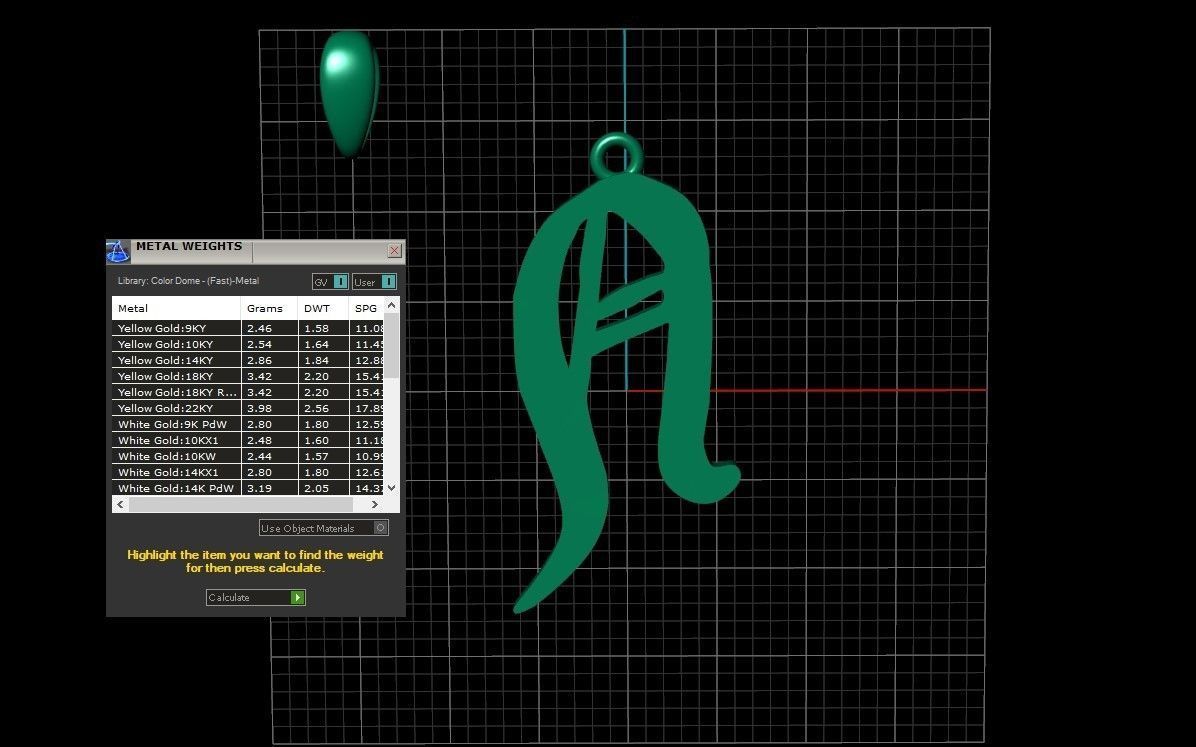Select the White Gold:14KX1 row
The image size is (1196, 747).
248,472
